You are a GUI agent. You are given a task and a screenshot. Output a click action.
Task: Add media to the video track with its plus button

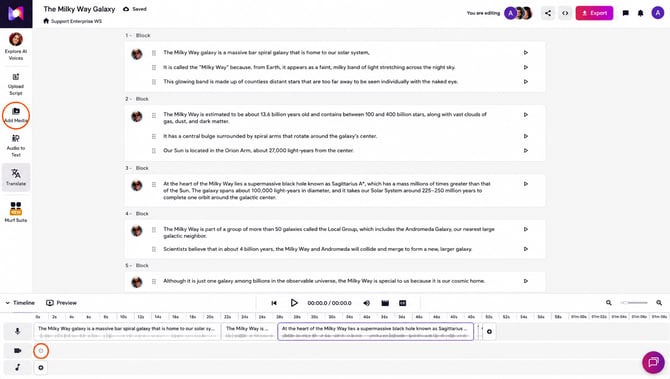(41, 351)
